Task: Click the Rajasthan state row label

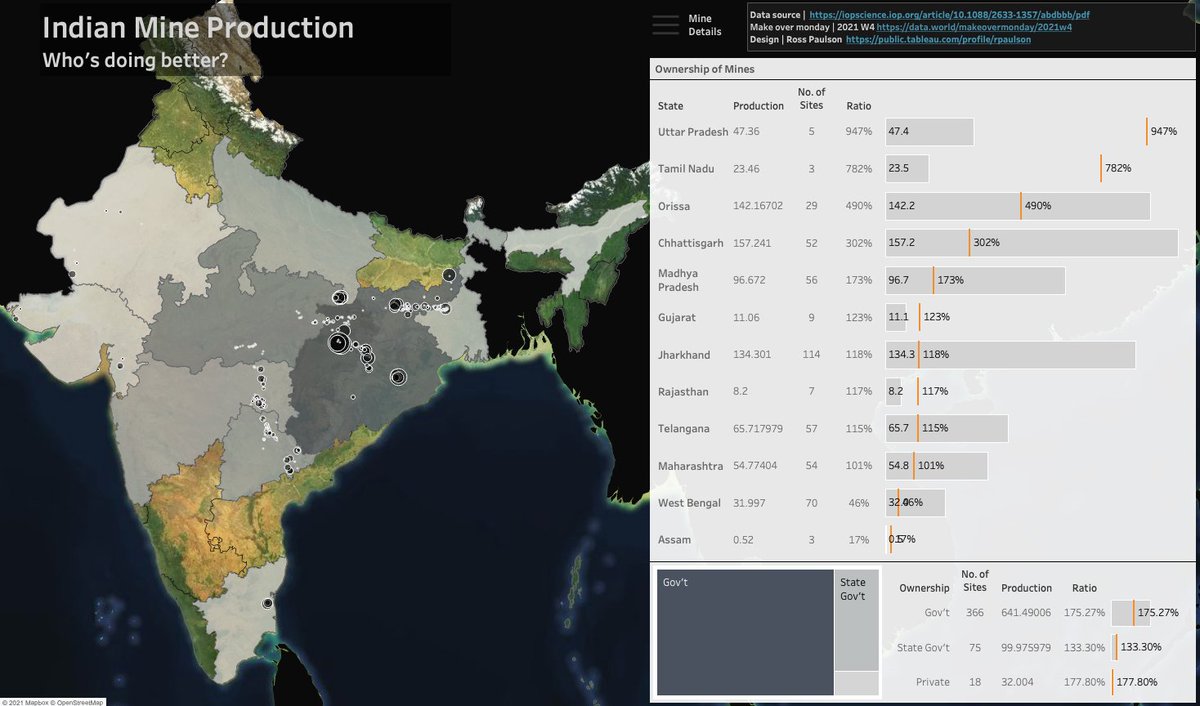Action: point(683,391)
